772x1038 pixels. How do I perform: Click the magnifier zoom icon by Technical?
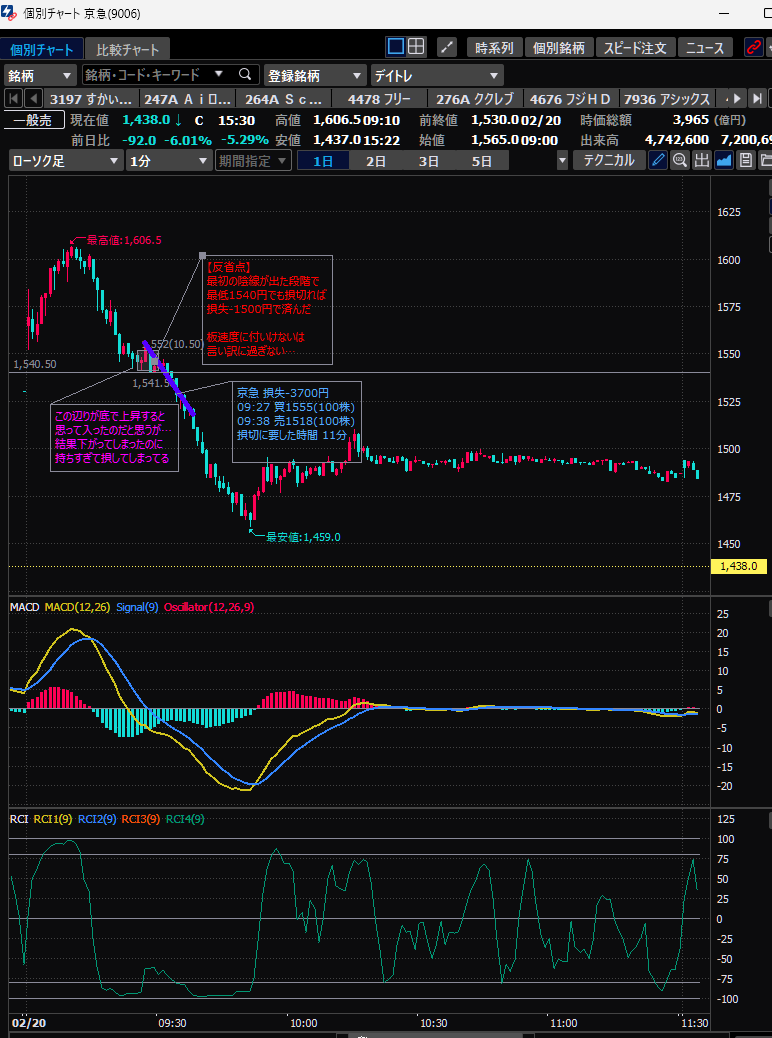pyautogui.click(x=679, y=160)
